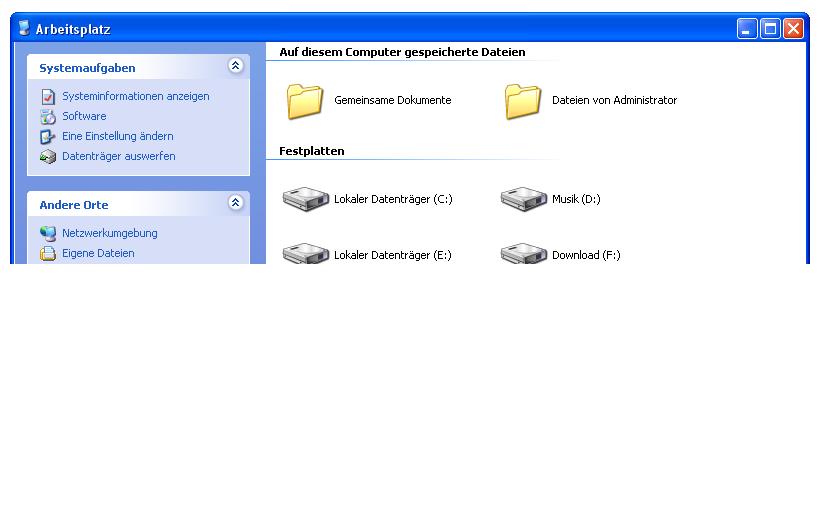This screenshot has height=512, width=837.
Task: Click the Festplatten group header
Action: 312,151
